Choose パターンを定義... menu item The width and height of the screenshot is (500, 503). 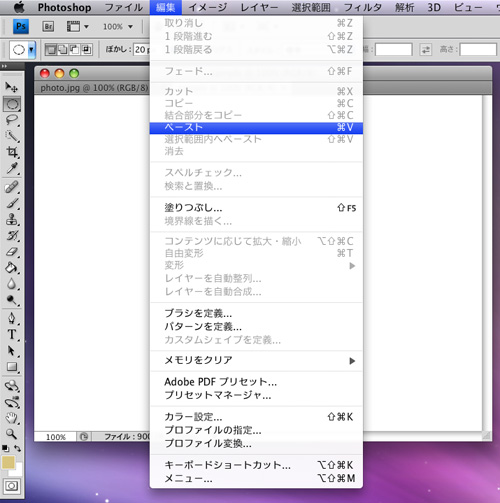pos(256,327)
